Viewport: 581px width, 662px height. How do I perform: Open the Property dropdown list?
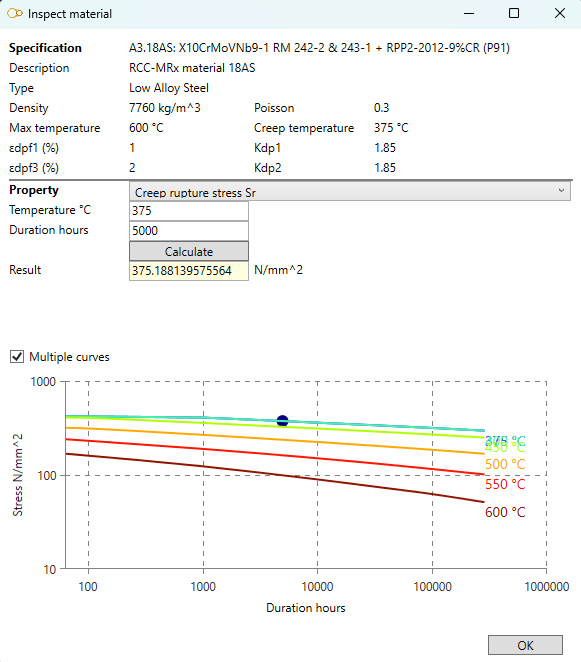350,192
